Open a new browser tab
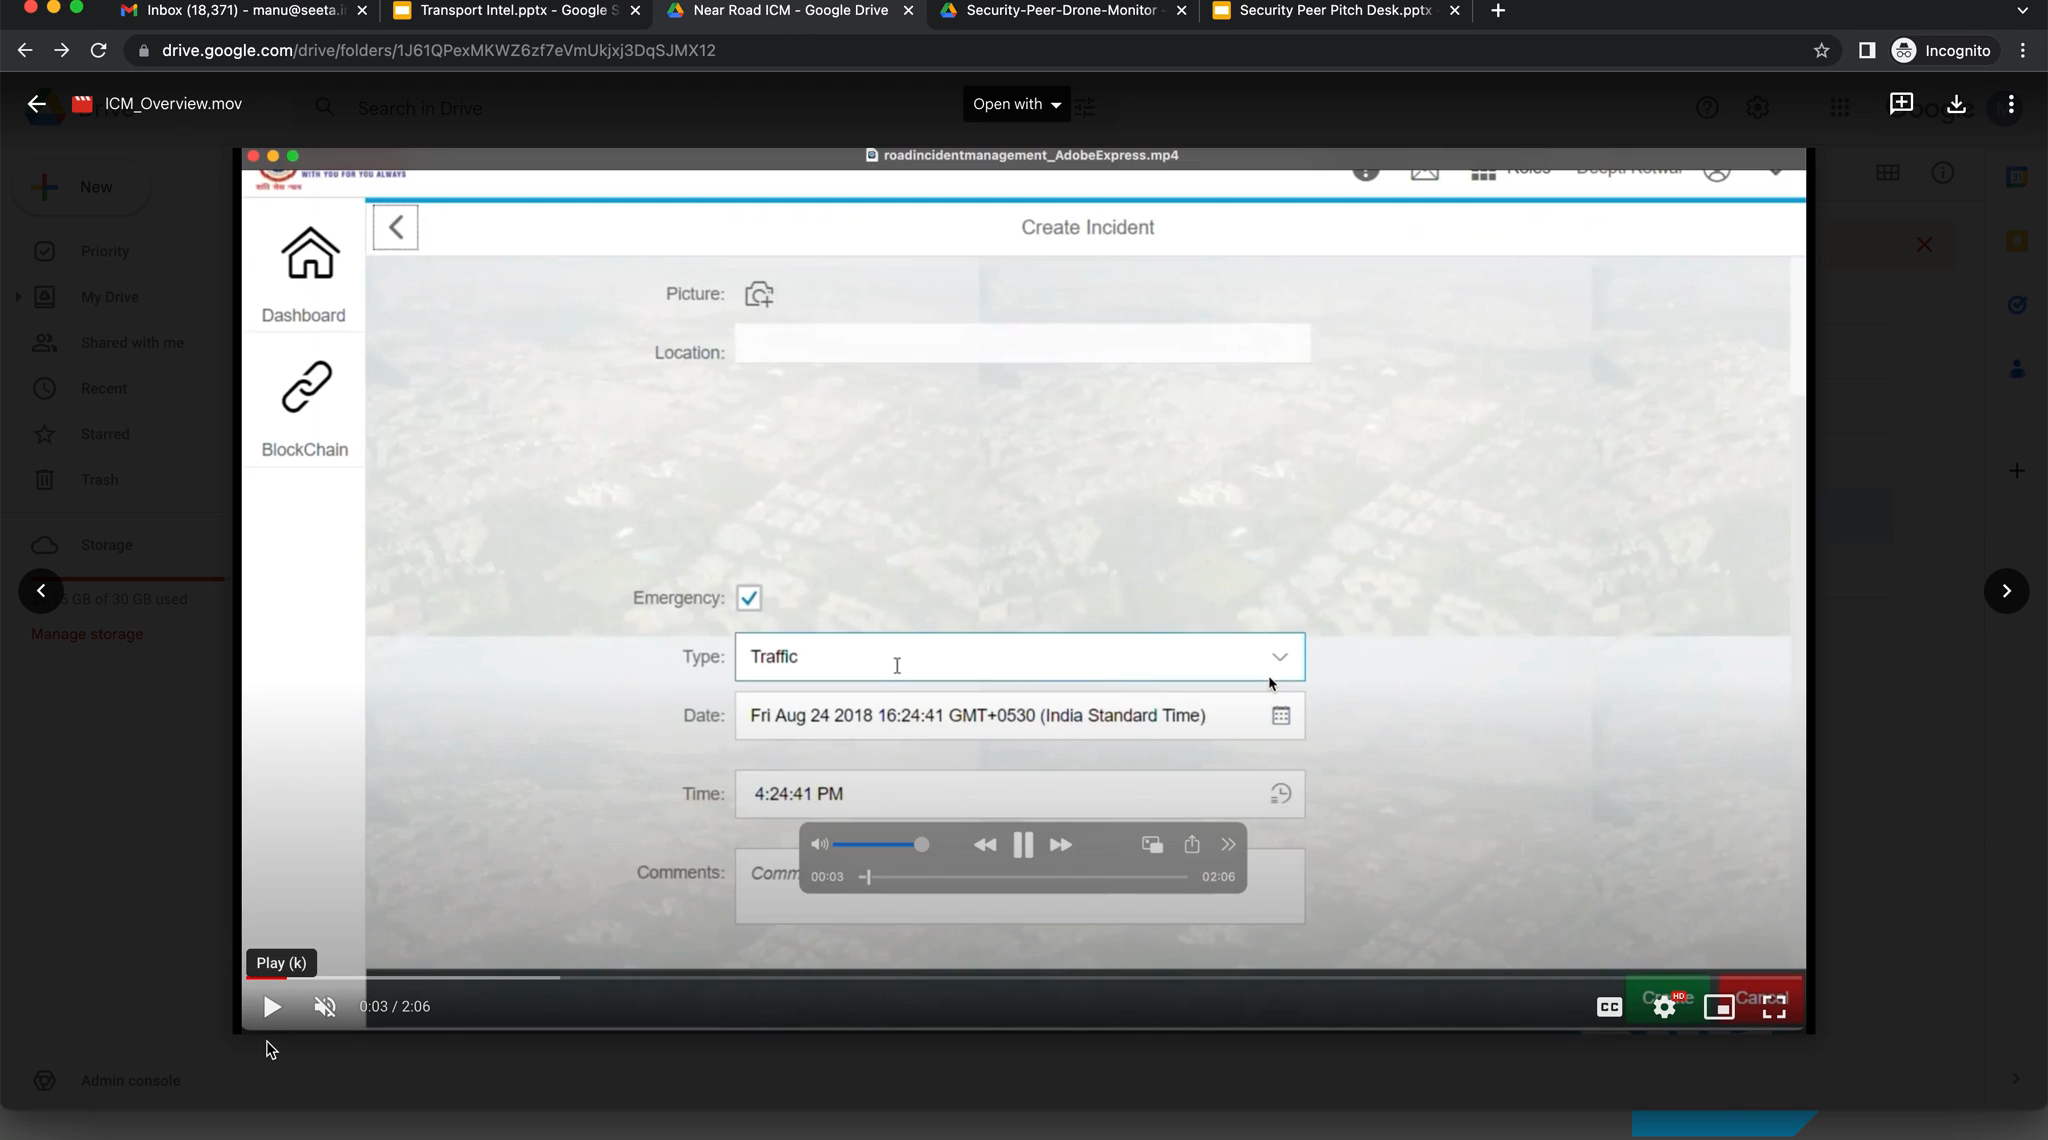The image size is (2048, 1140). click(1498, 11)
